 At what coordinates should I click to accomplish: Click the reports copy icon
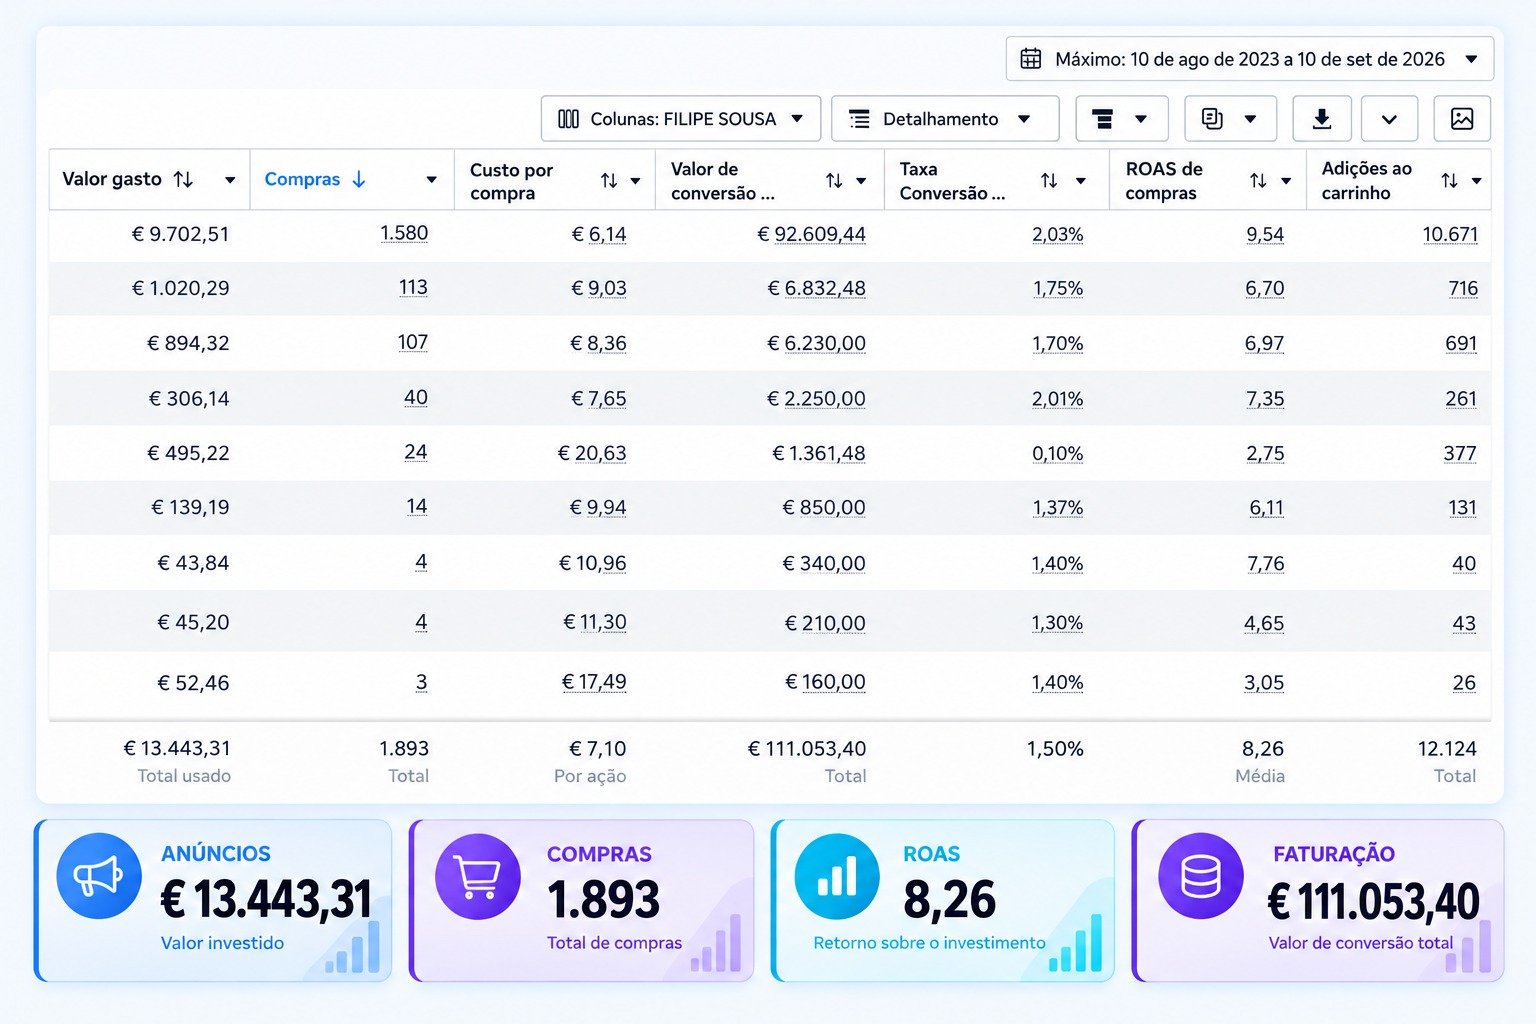tap(1212, 119)
